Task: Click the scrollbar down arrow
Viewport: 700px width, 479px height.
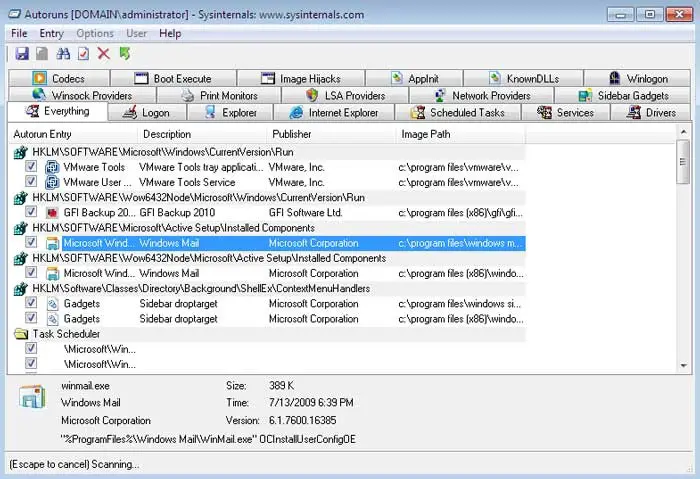Action: tap(683, 366)
